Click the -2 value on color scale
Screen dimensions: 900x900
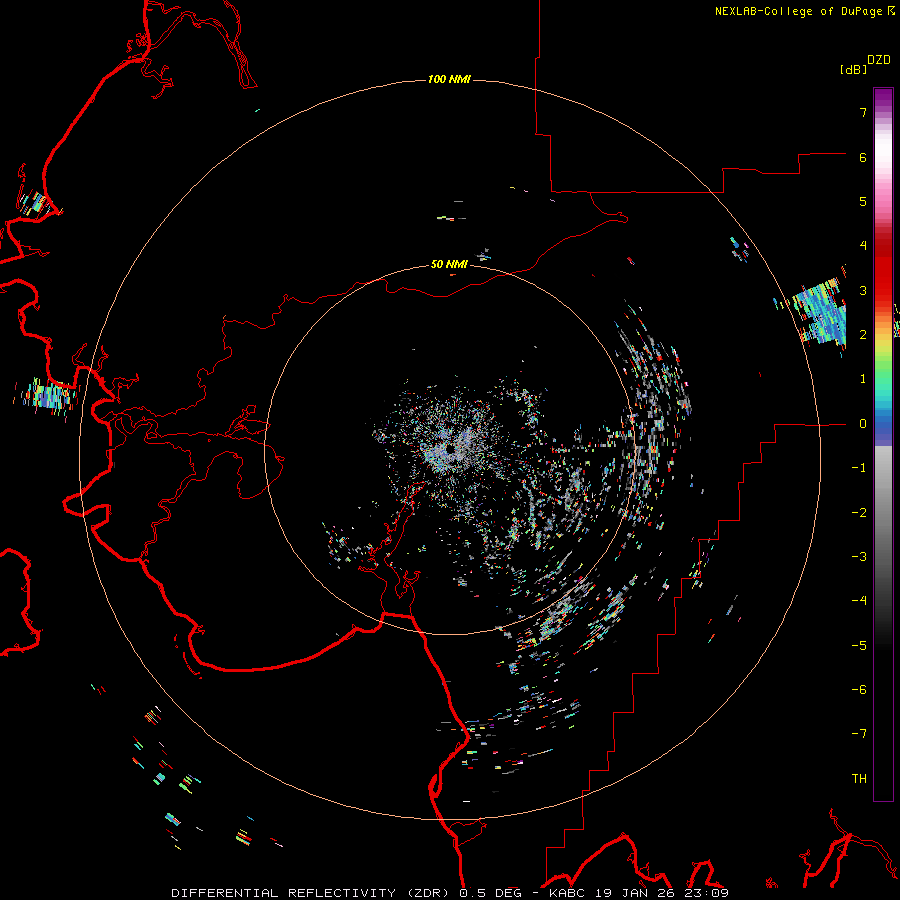(859, 513)
